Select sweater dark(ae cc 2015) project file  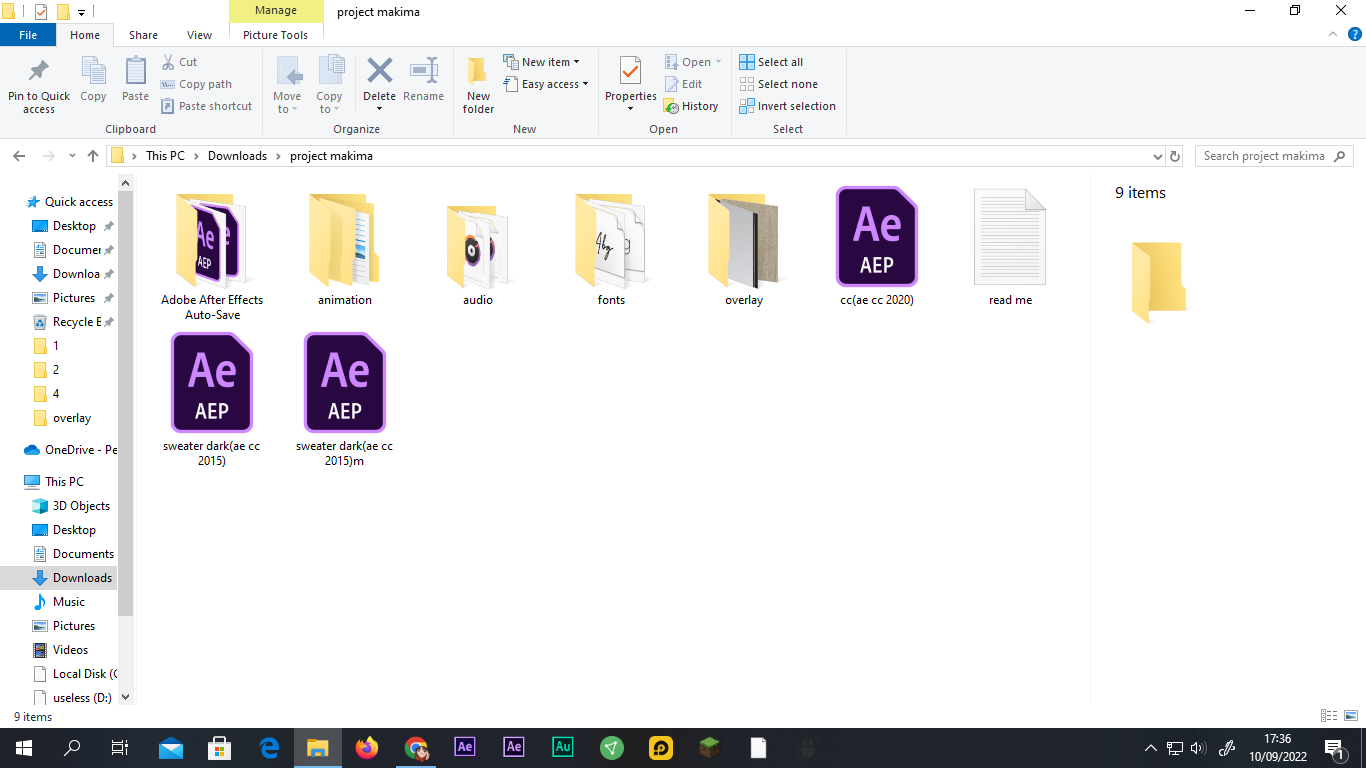click(x=212, y=400)
